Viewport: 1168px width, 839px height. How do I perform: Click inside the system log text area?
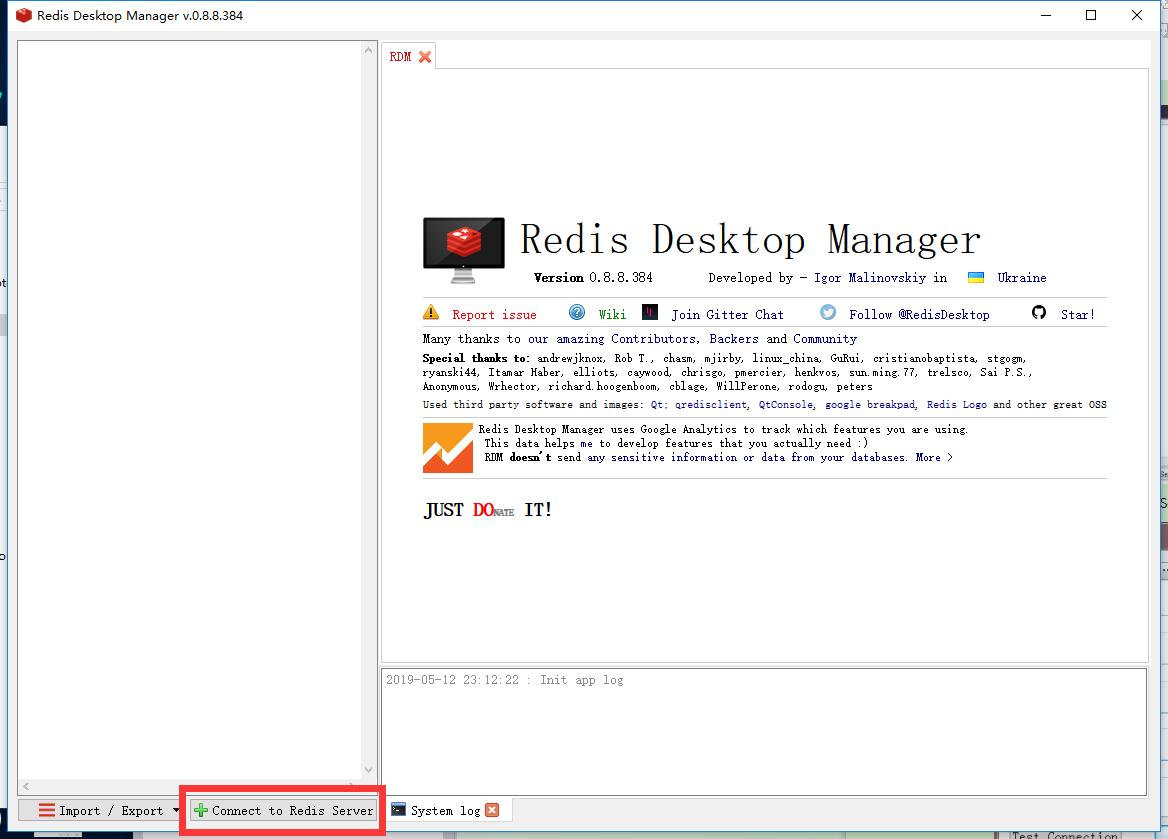click(764, 732)
